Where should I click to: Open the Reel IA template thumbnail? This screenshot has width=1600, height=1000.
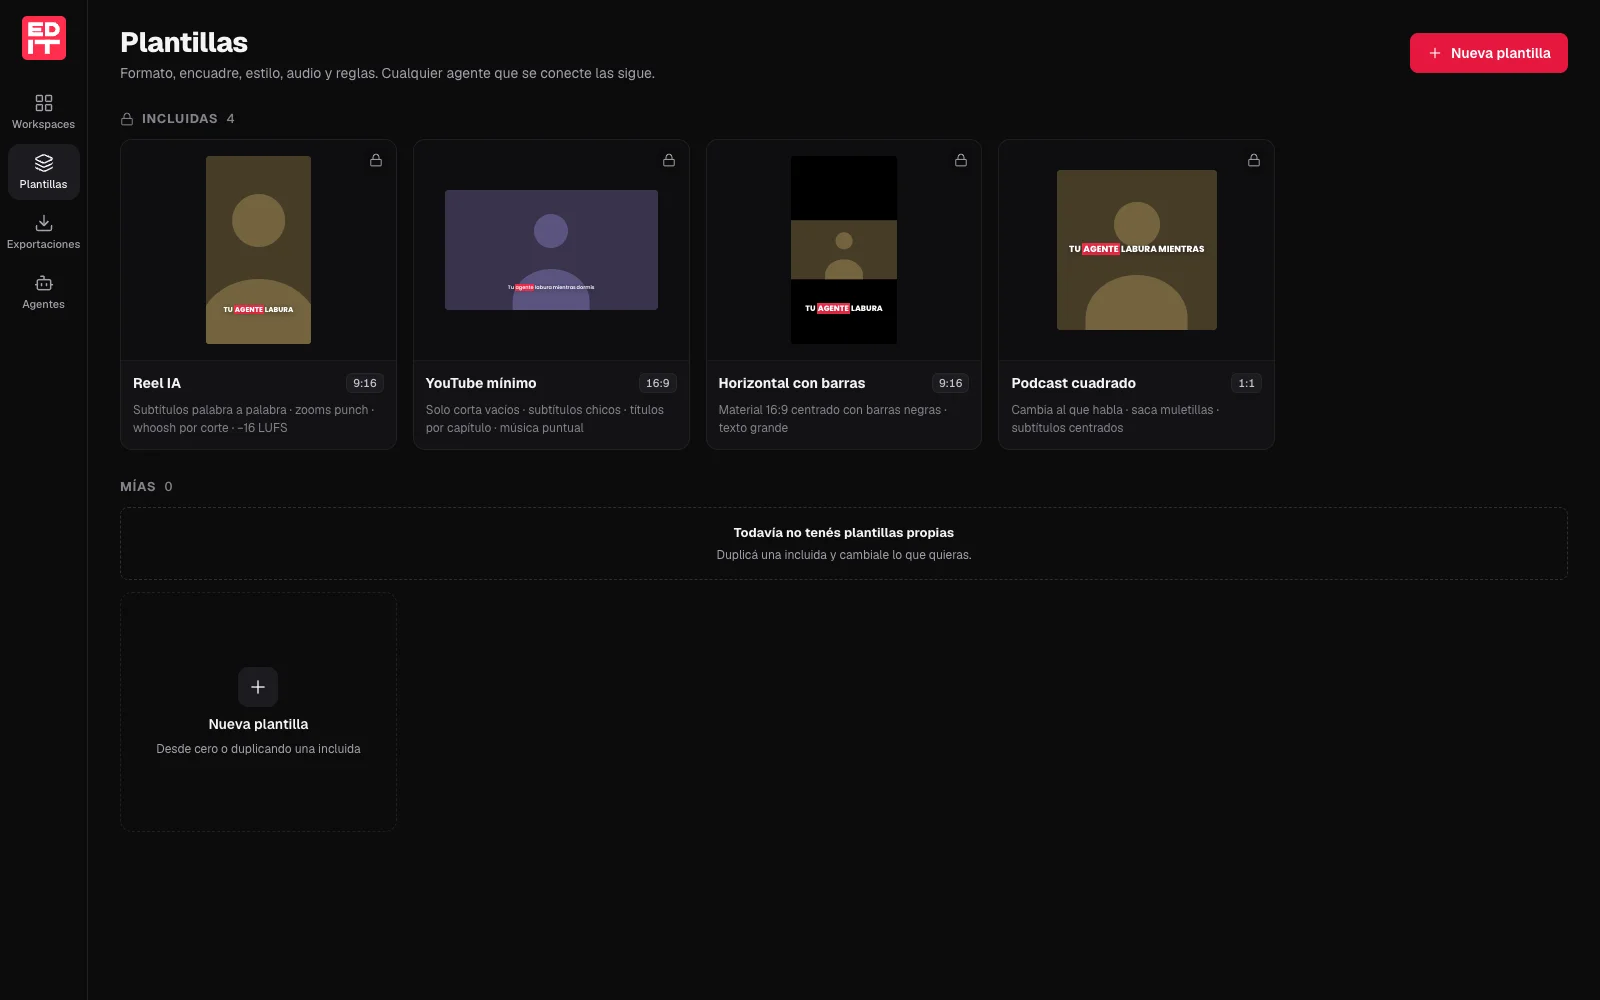click(258, 250)
